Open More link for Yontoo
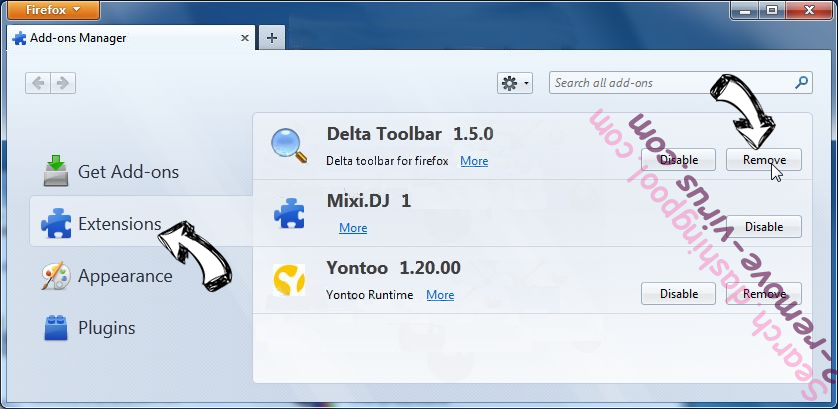Image resolution: width=838 pixels, height=409 pixels. tap(440, 295)
